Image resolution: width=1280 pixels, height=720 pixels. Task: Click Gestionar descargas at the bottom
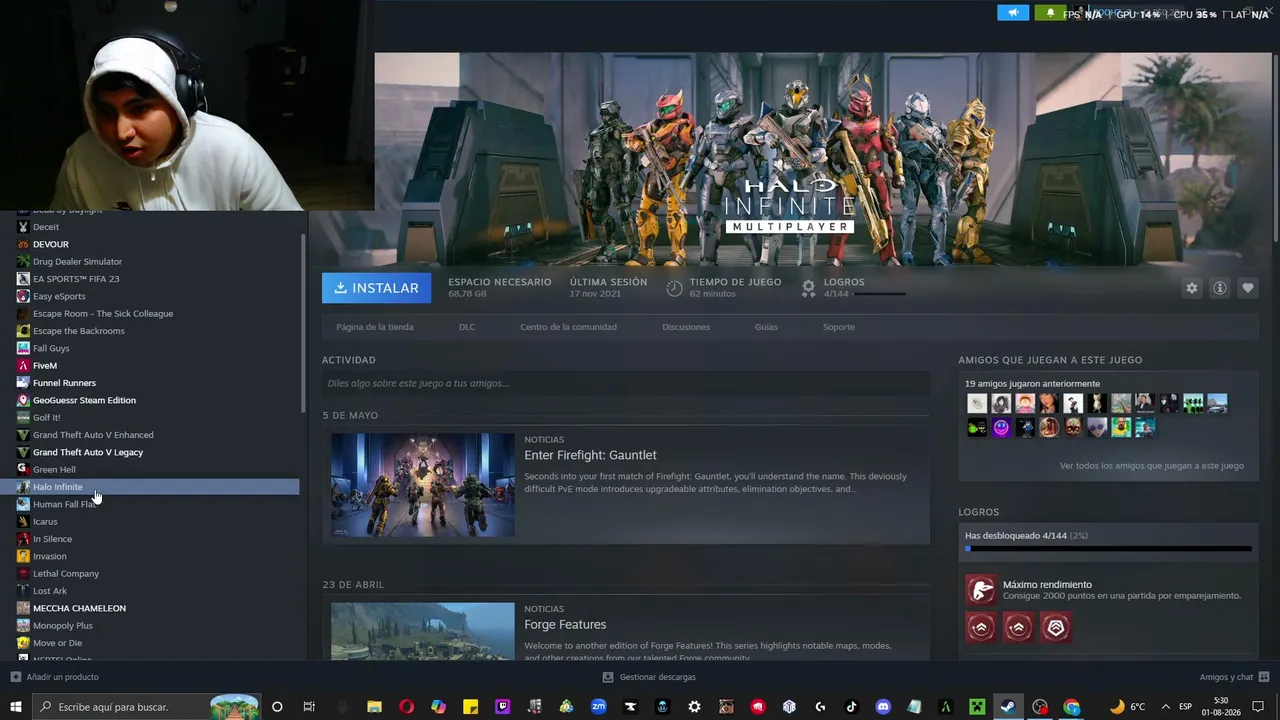(657, 677)
